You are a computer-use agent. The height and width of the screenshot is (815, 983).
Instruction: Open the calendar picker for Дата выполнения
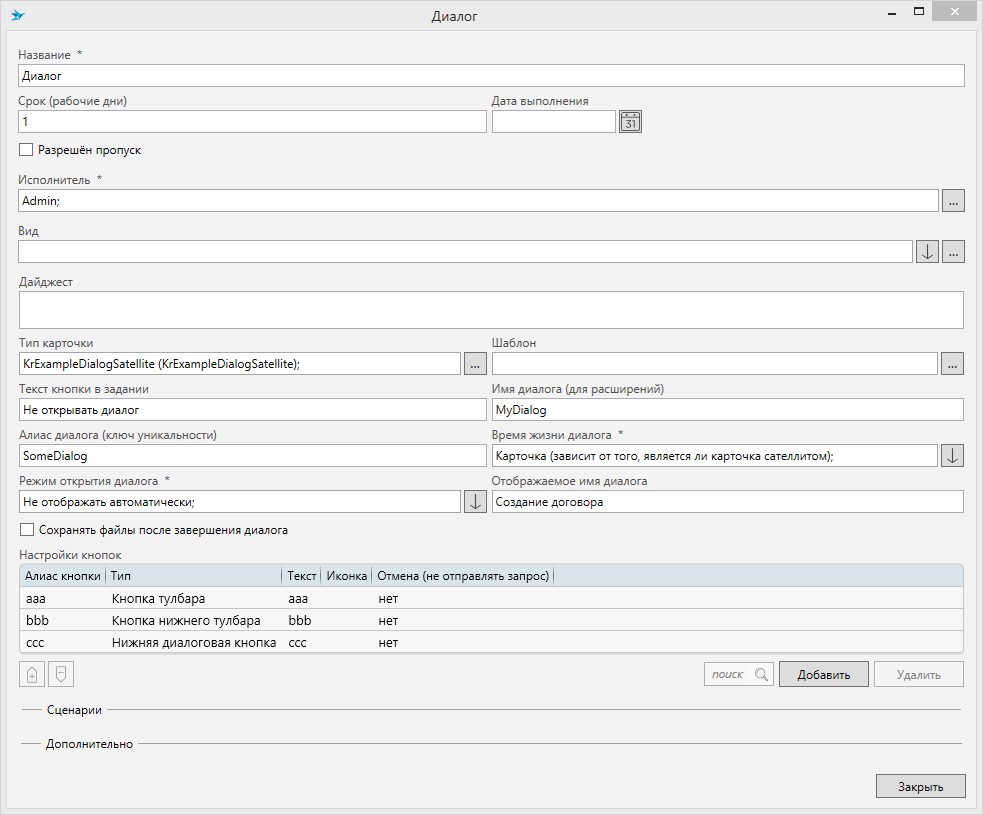coord(630,122)
